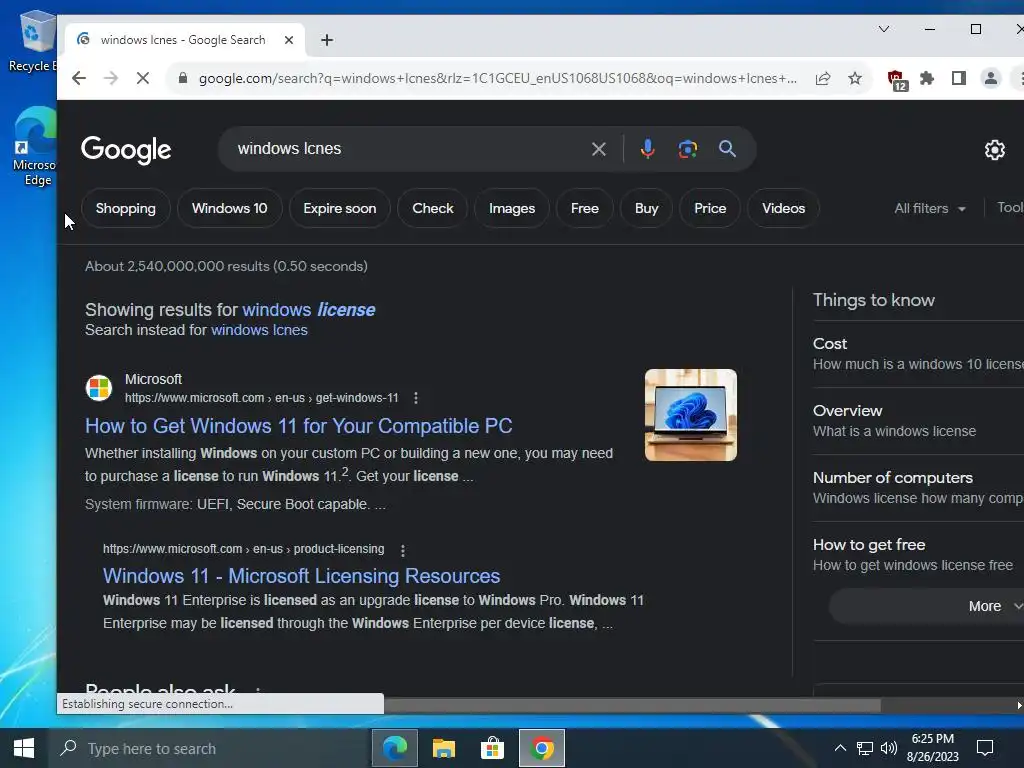Open Number of computers topic
The image size is (1024, 768).
[x=918, y=488]
